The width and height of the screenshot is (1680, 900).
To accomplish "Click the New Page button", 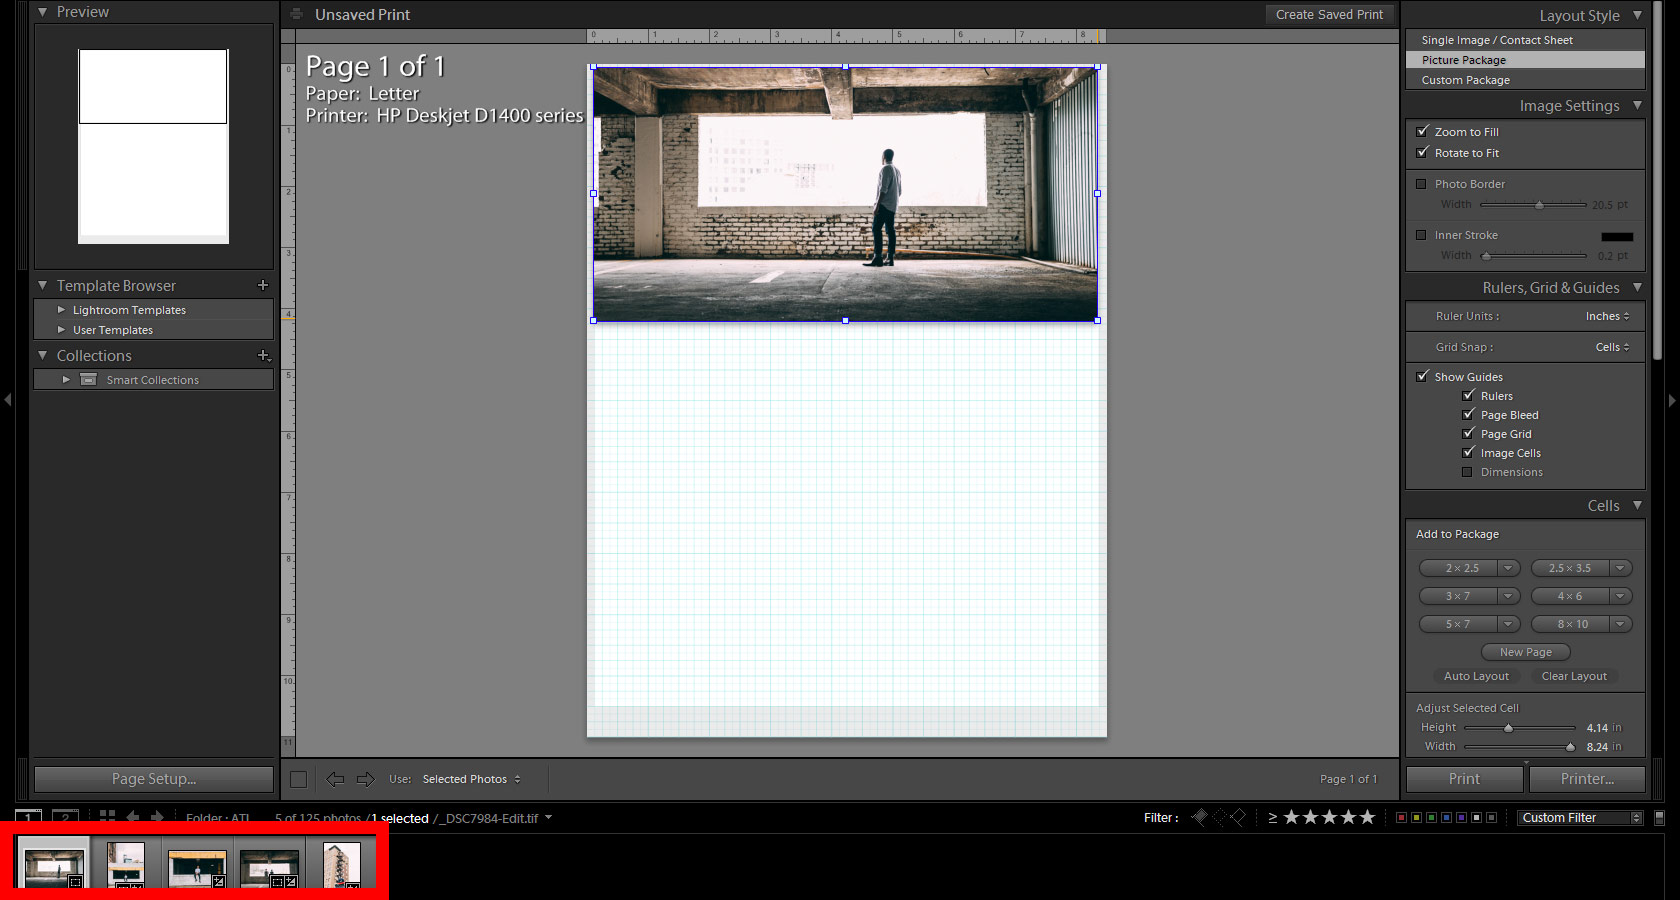I will [x=1526, y=652].
